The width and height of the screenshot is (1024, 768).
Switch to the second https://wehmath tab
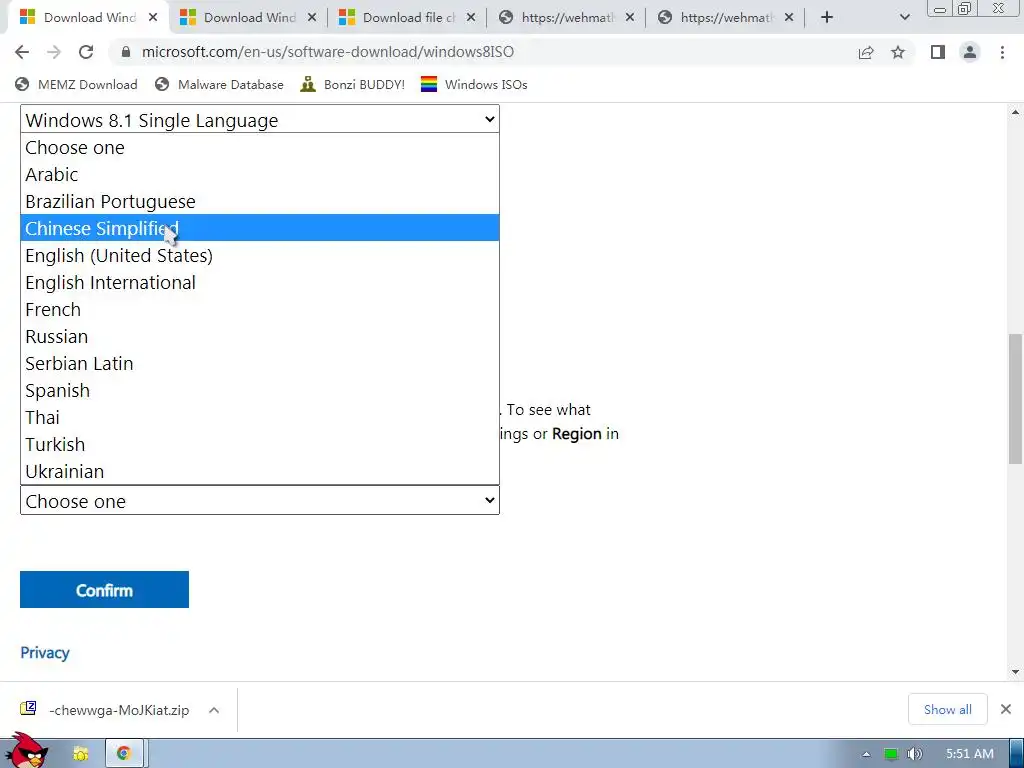tap(726, 18)
